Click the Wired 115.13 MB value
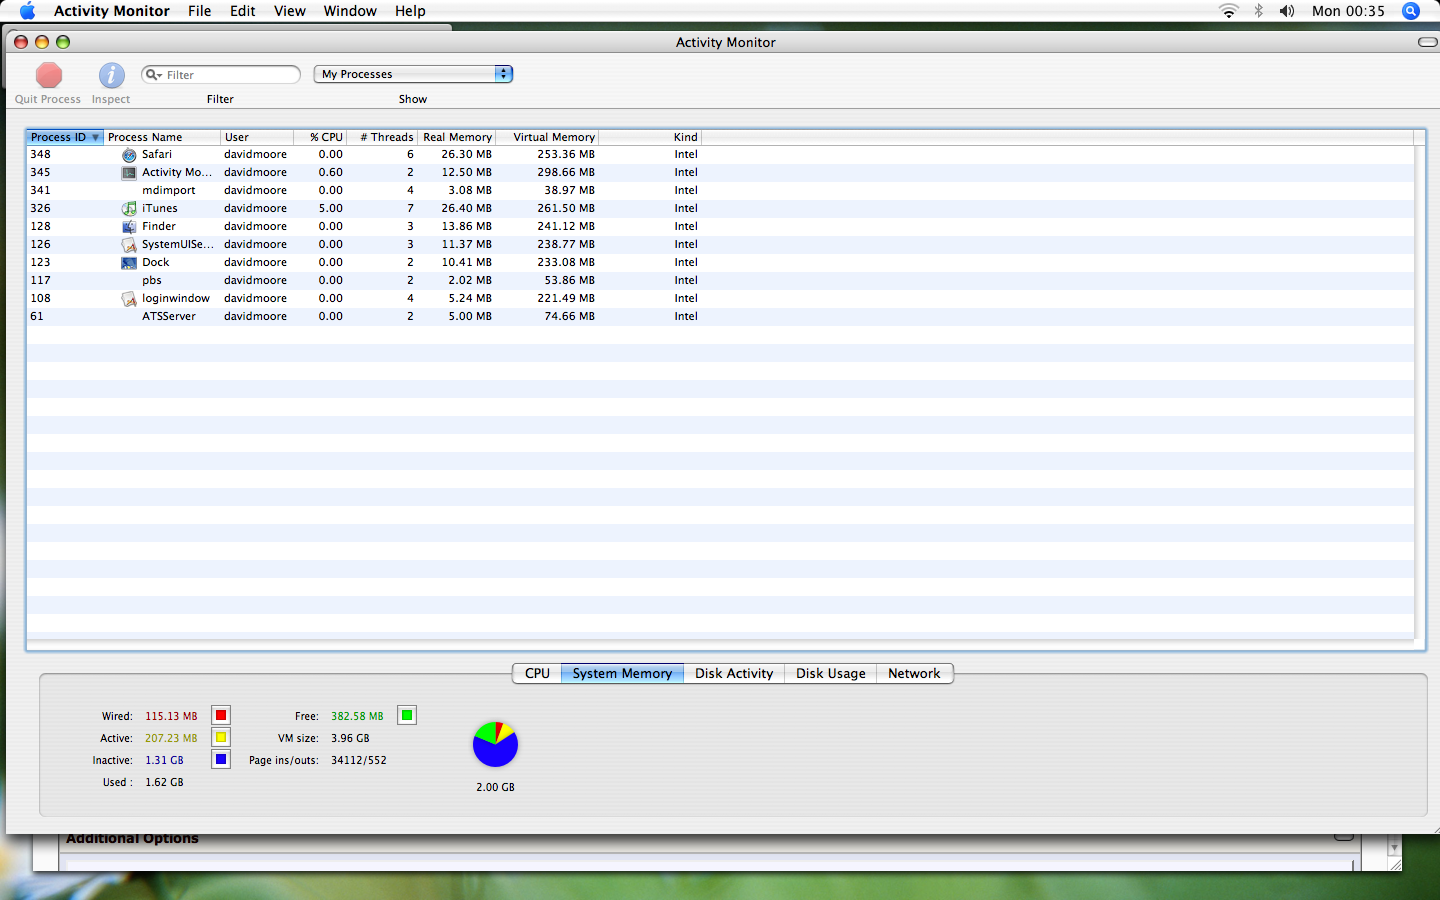Viewport: 1440px width, 900px height. pos(171,716)
